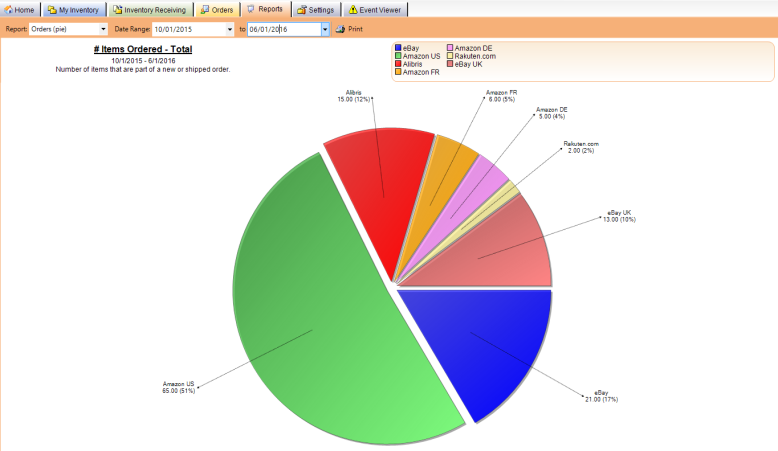The width and height of the screenshot is (778, 451).
Task: Click the Event Viewer warning icon
Action: coord(352,9)
